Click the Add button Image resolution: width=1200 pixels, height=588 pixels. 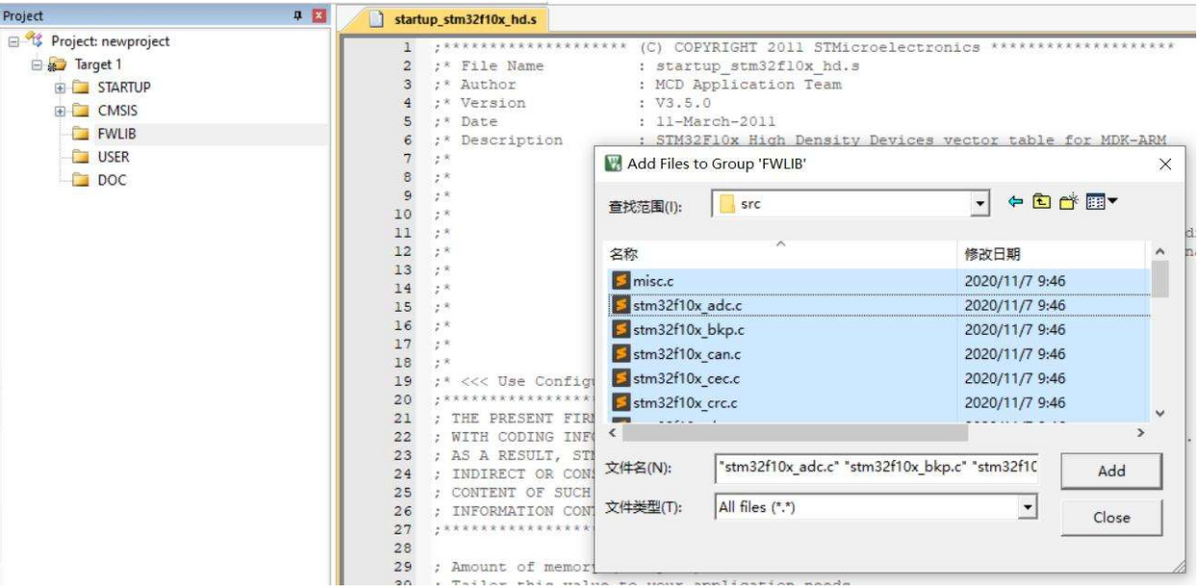1111,471
